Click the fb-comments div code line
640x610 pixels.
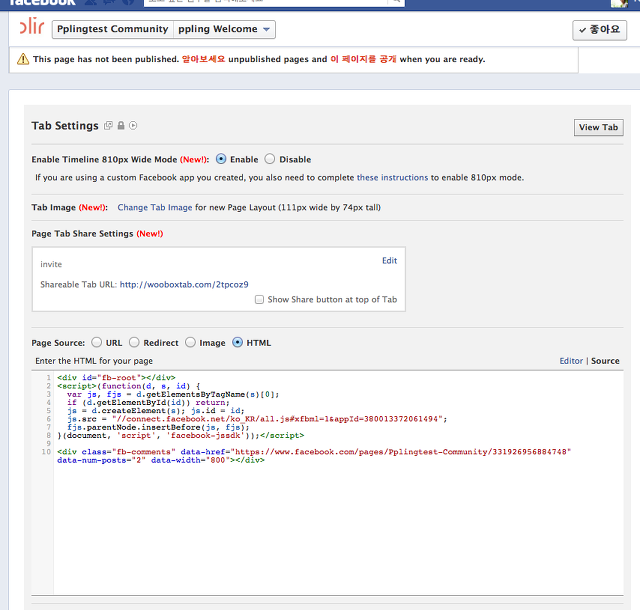pyautogui.click(x=314, y=452)
